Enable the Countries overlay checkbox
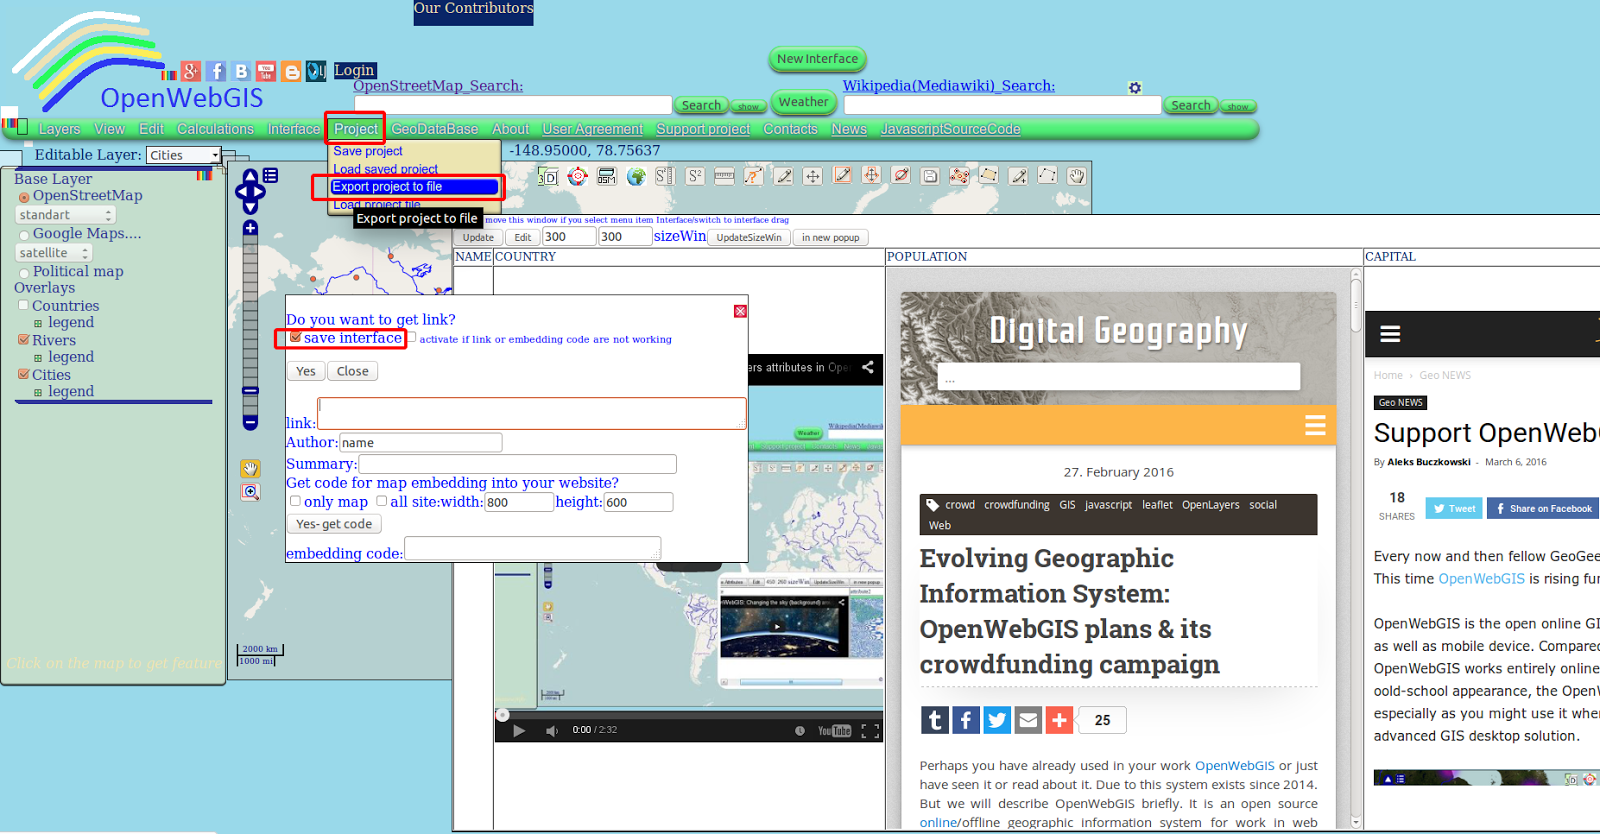This screenshot has width=1600, height=834. coord(23,305)
